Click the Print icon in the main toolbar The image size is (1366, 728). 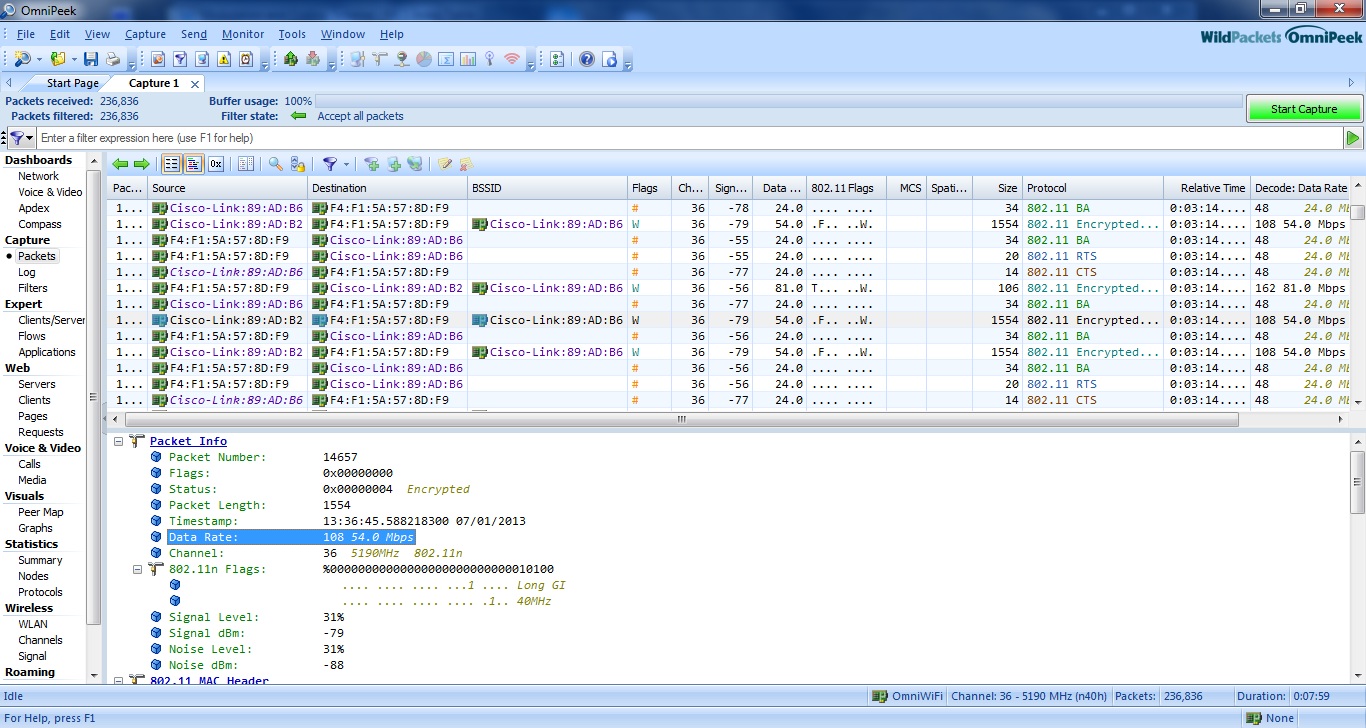(113, 59)
